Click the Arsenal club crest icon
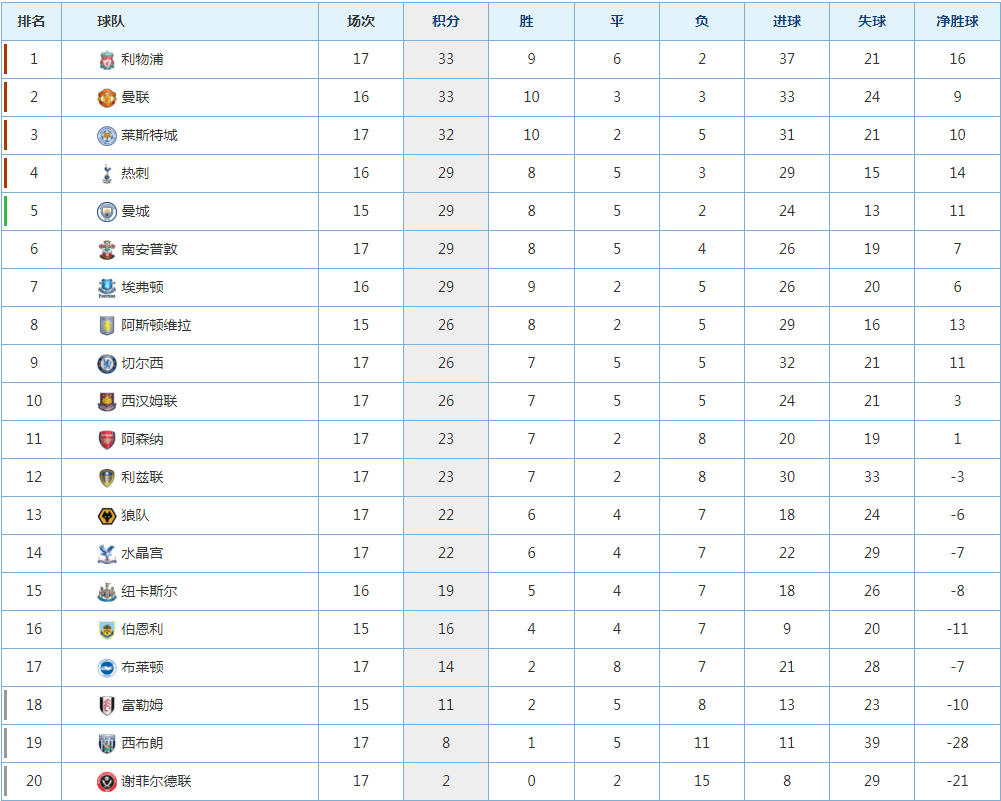Image resolution: width=1001 pixels, height=801 pixels. pyautogui.click(x=107, y=439)
